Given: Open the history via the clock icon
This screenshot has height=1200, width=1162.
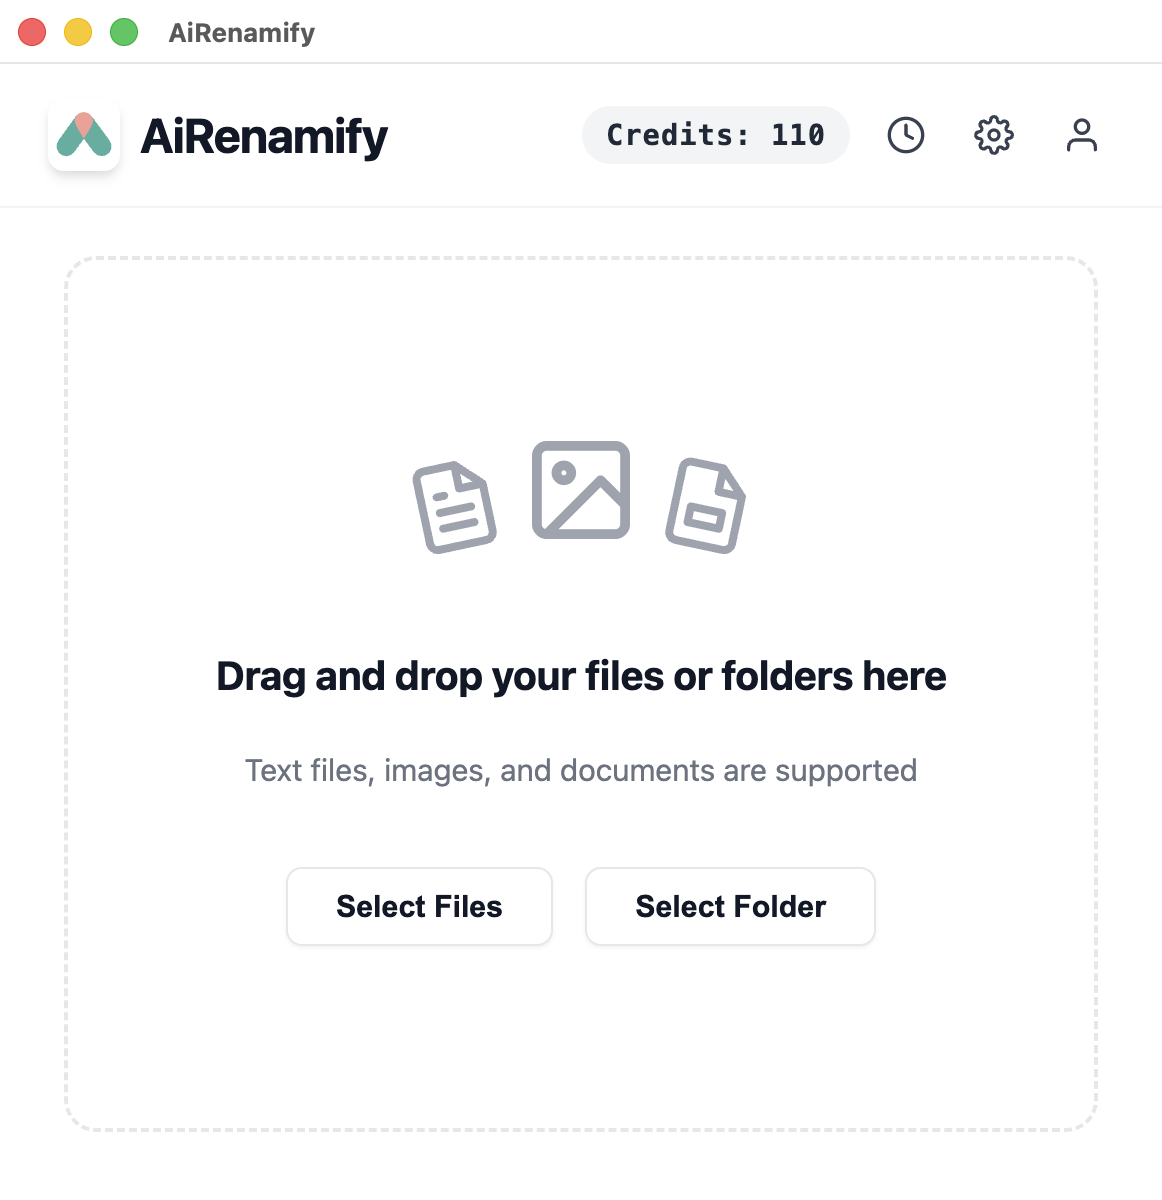Looking at the screenshot, I should [905, 135].
